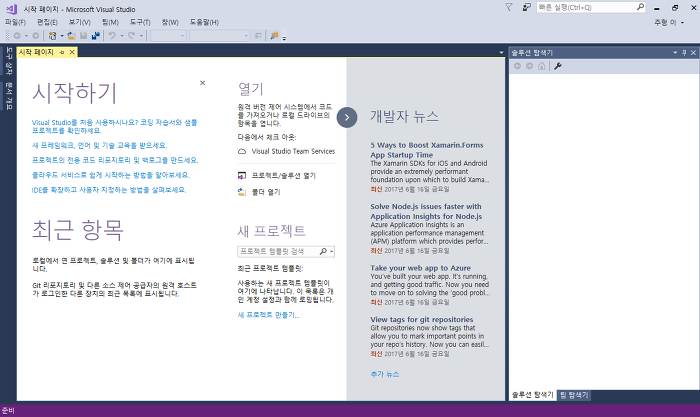The width and height of the screenshot is (700, 417).
Task: Click the navigate backward toolbar icon
Action: pos(17,36)
